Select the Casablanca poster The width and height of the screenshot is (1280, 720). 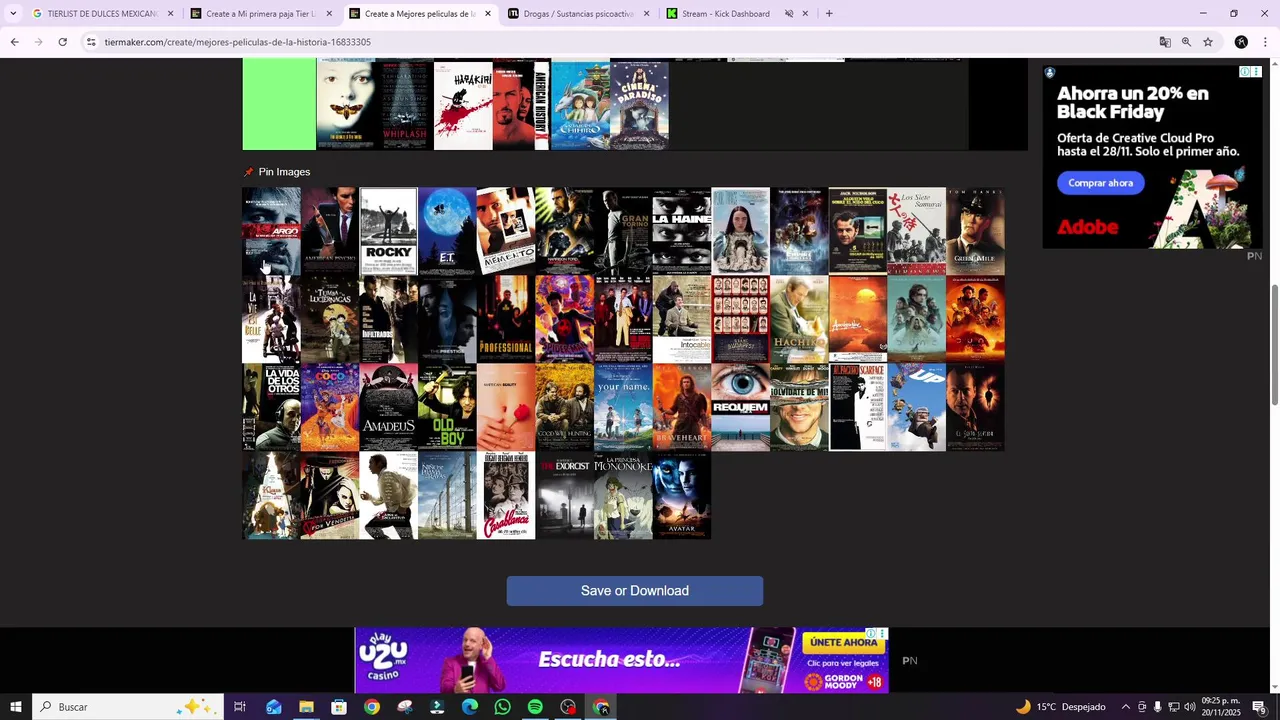click(506, 495)
